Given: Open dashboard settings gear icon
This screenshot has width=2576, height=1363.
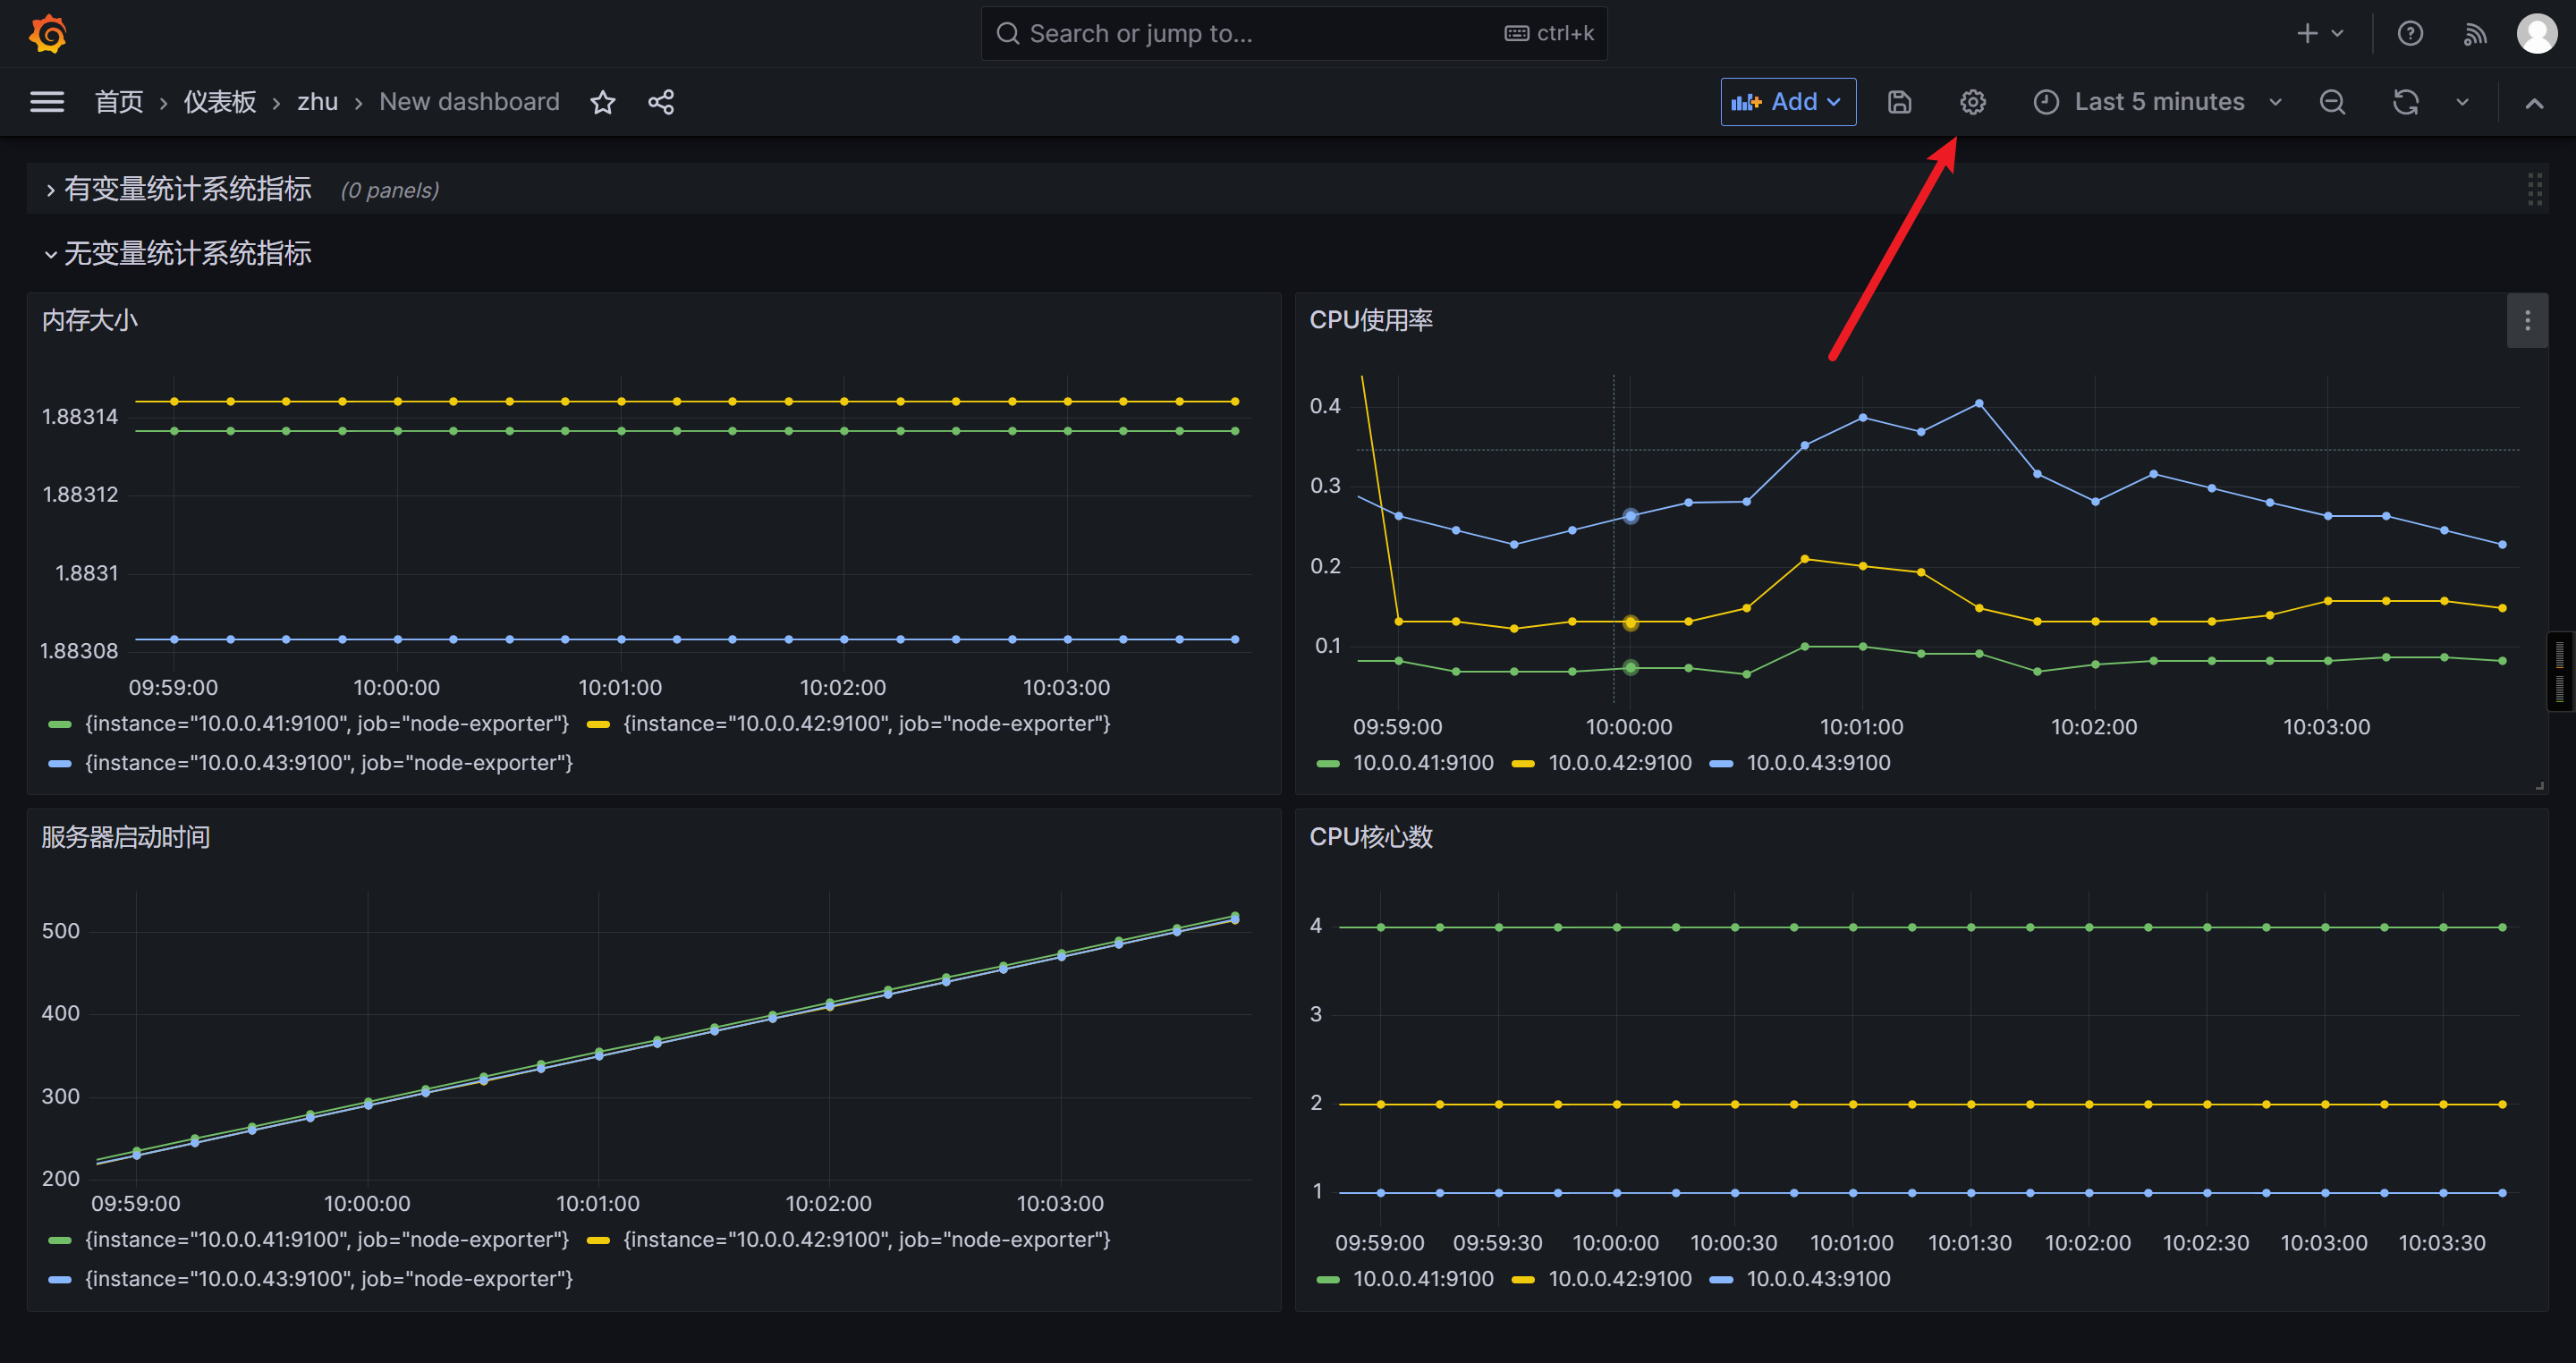Looking at the screenshot, I should coord(1972,102).
